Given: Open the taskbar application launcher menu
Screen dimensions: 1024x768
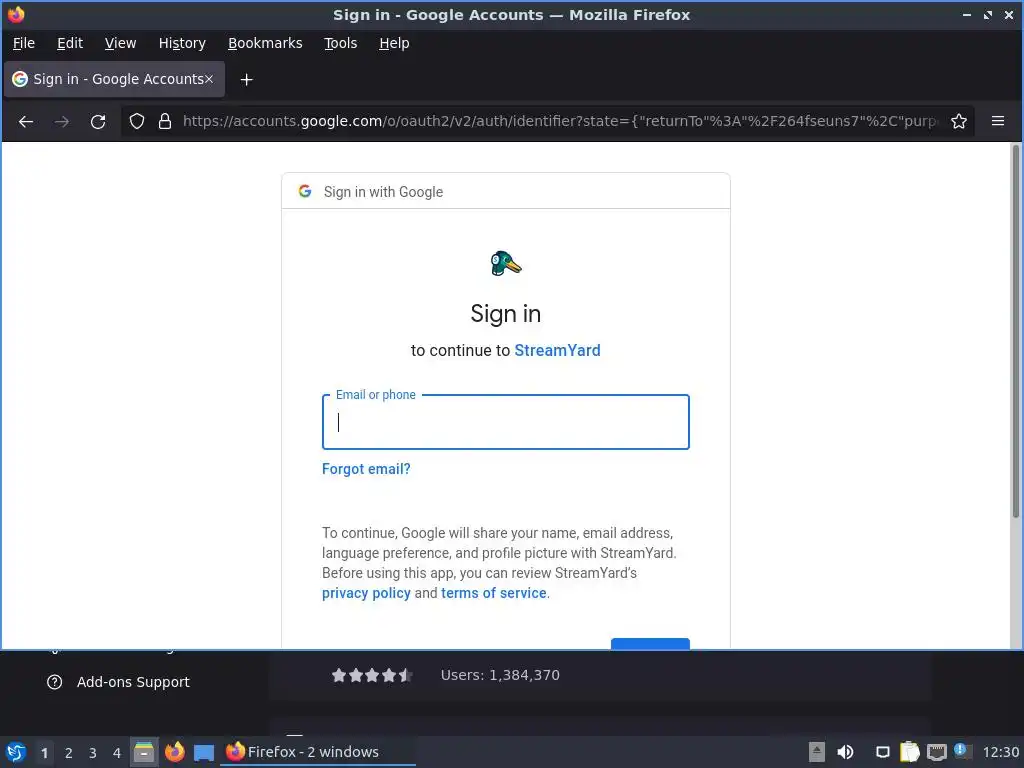Looking at the screenshot, I should (x=16, y=752).
